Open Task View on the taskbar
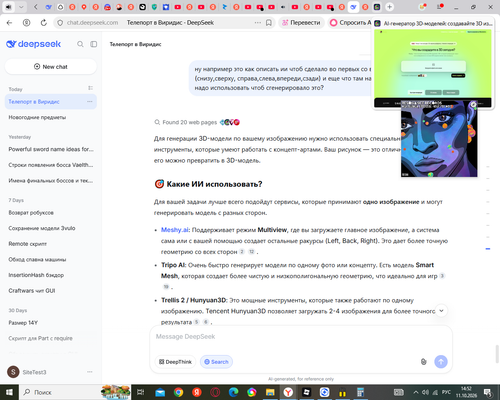Screen dimensions: 500x400 [x=141, y=392]
